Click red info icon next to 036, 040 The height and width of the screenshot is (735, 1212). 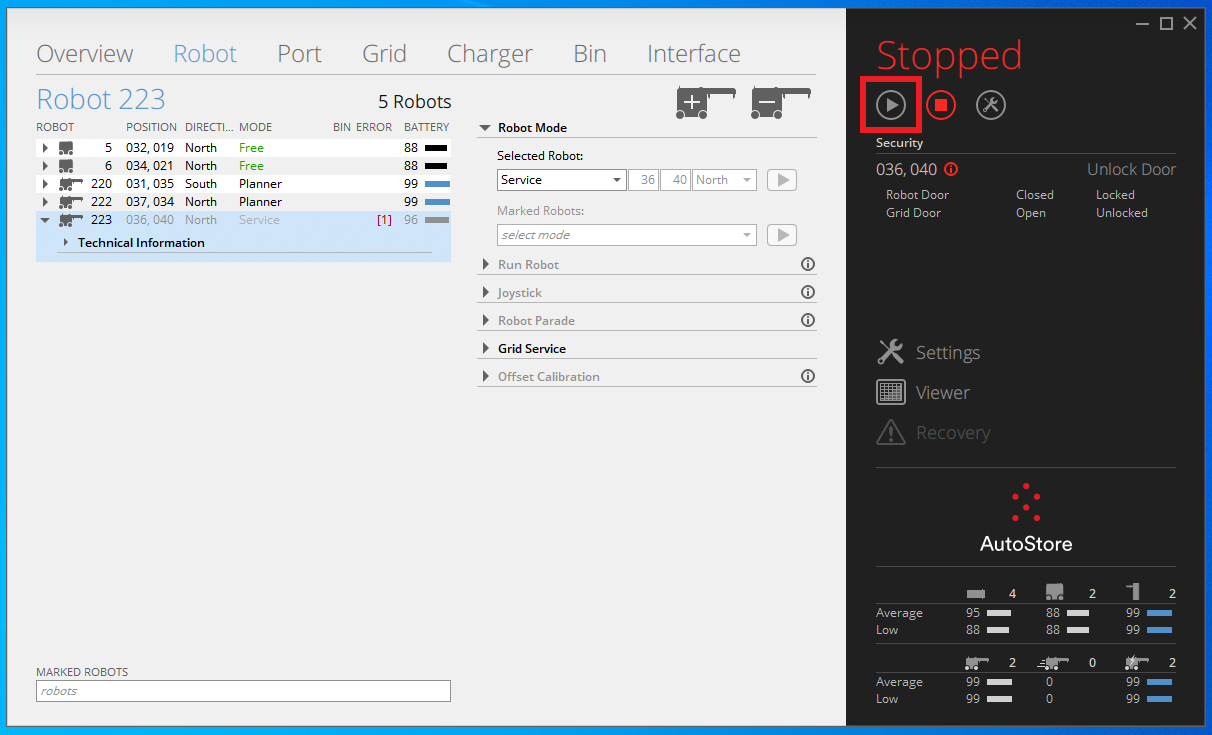(x=951, y=170)
